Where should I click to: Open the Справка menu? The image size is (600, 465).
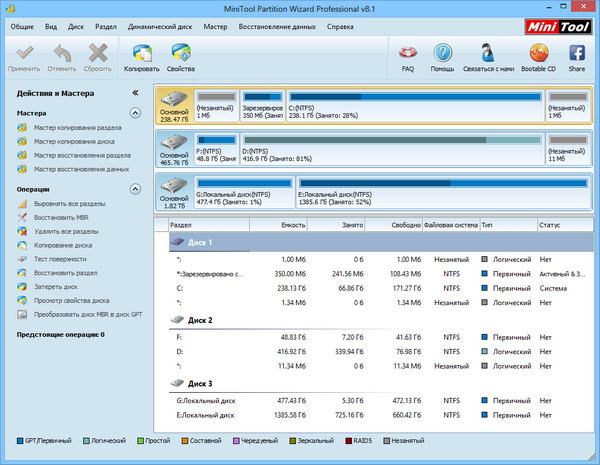point(340,27)
